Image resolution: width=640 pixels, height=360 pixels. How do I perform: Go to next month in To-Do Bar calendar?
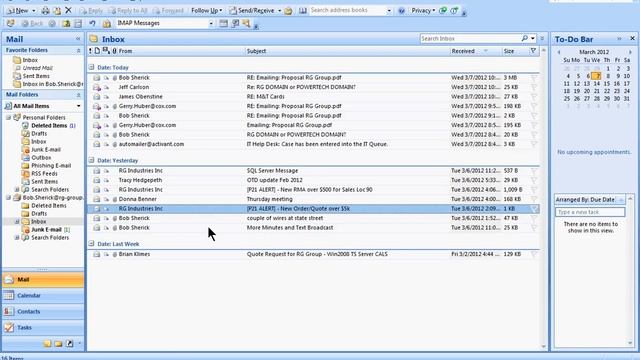click(x=630, y=52)
